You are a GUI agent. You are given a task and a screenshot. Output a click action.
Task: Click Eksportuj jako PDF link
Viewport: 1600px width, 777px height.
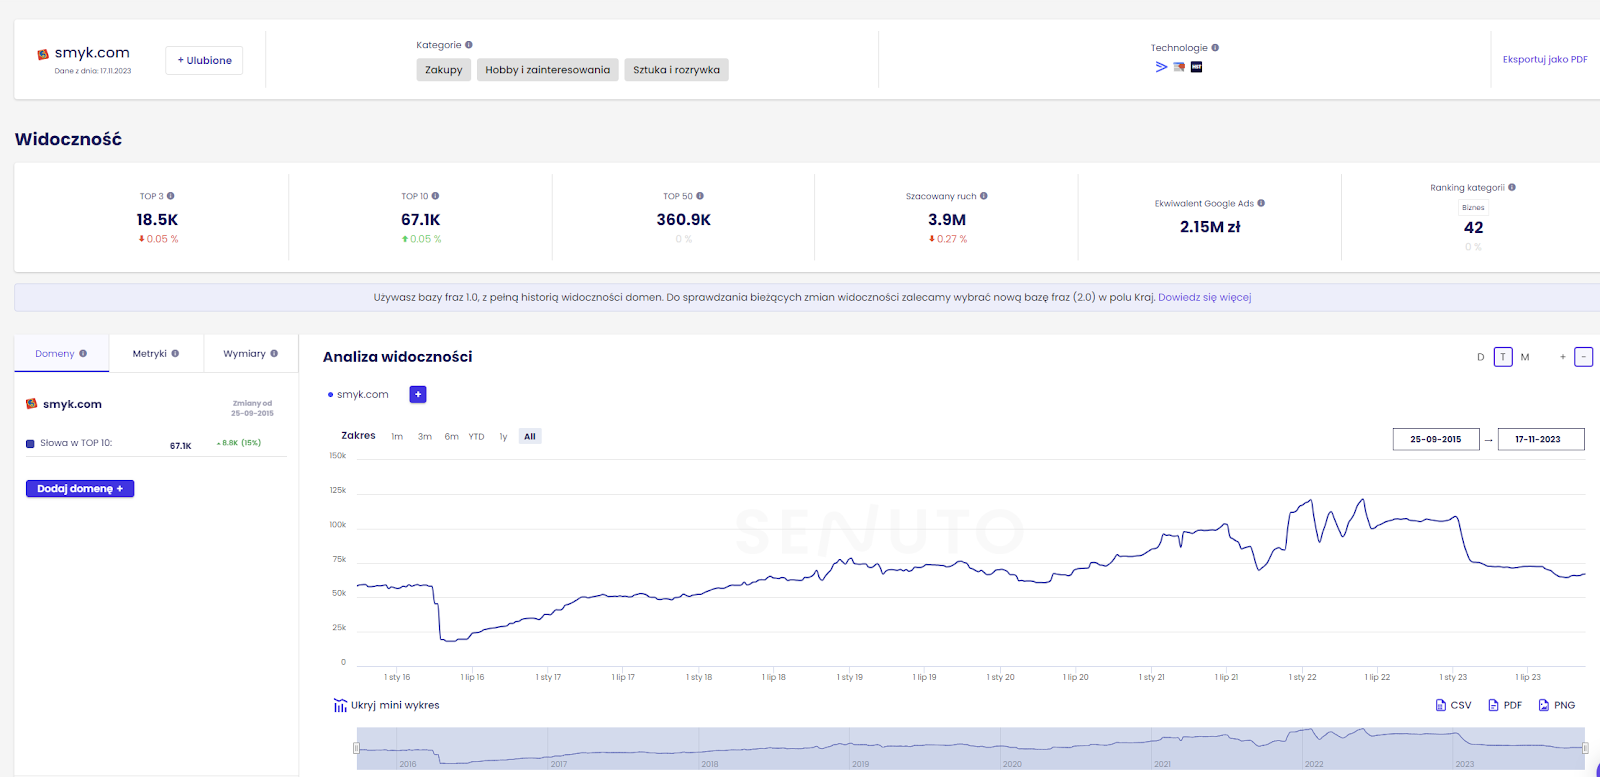coord(1545,59)
